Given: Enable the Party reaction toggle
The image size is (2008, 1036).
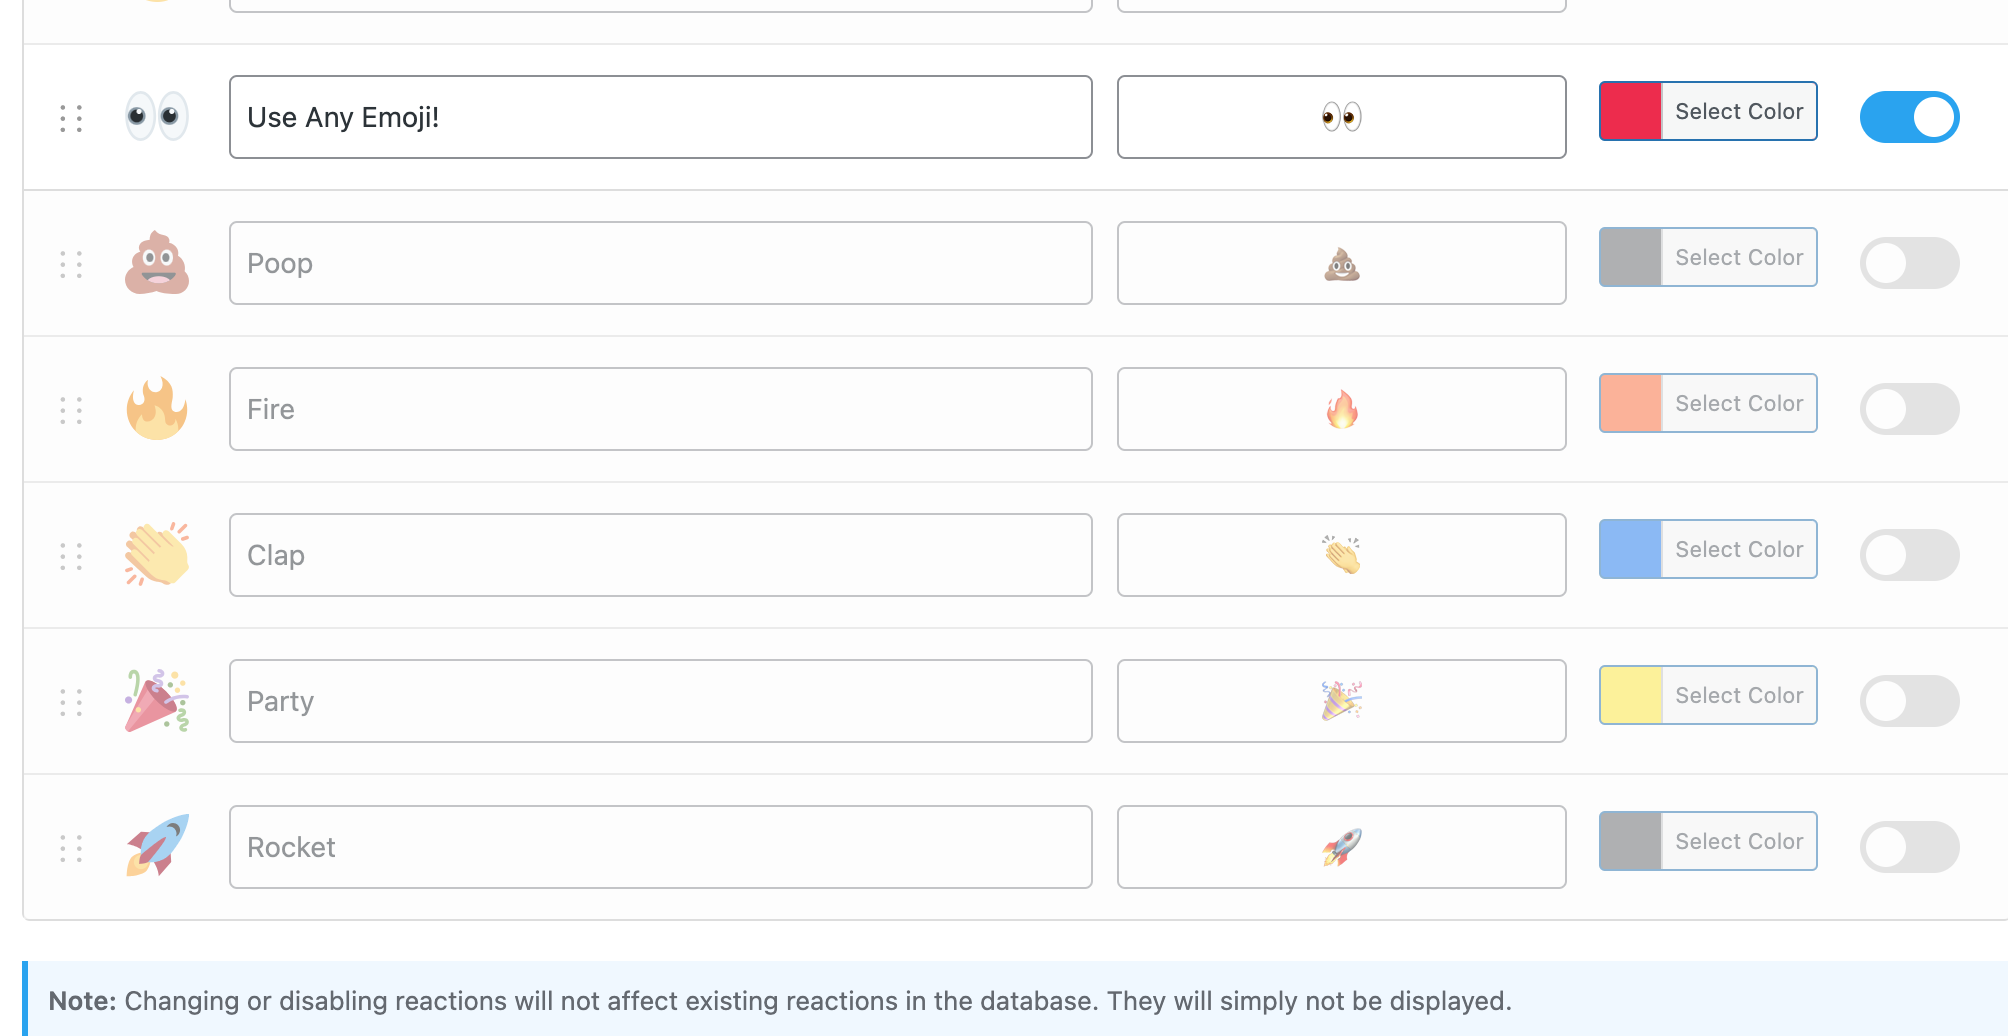Looking at the screenshot, I should (1909, 701).
